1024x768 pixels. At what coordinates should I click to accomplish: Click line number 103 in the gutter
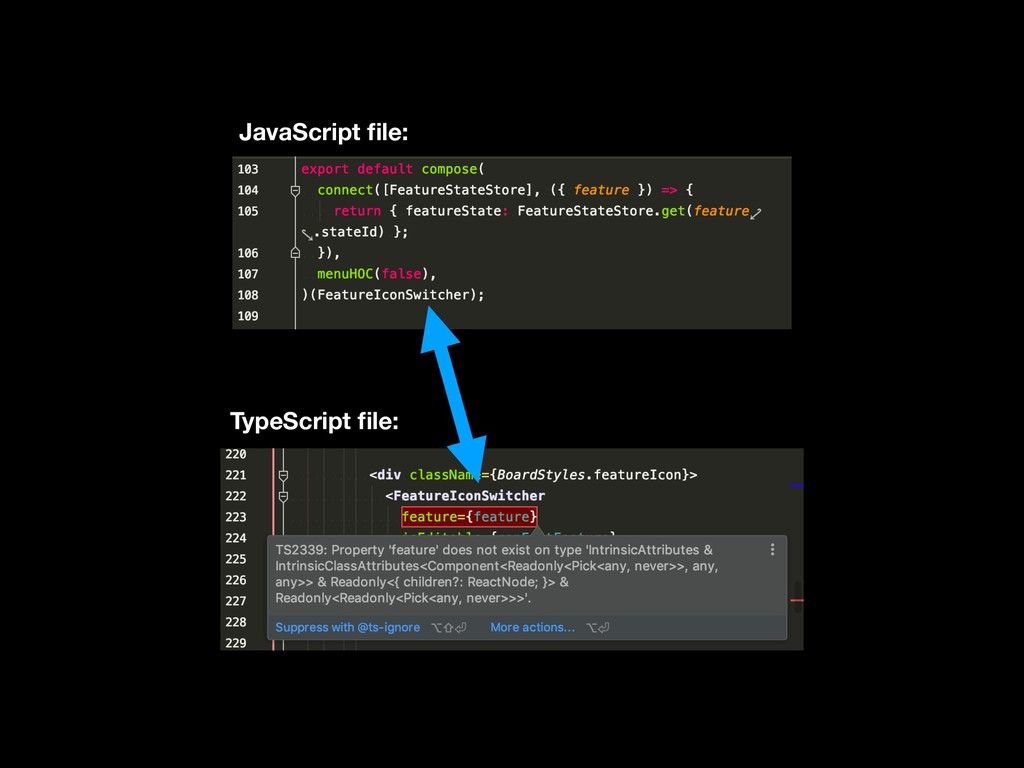click(248, 169)
